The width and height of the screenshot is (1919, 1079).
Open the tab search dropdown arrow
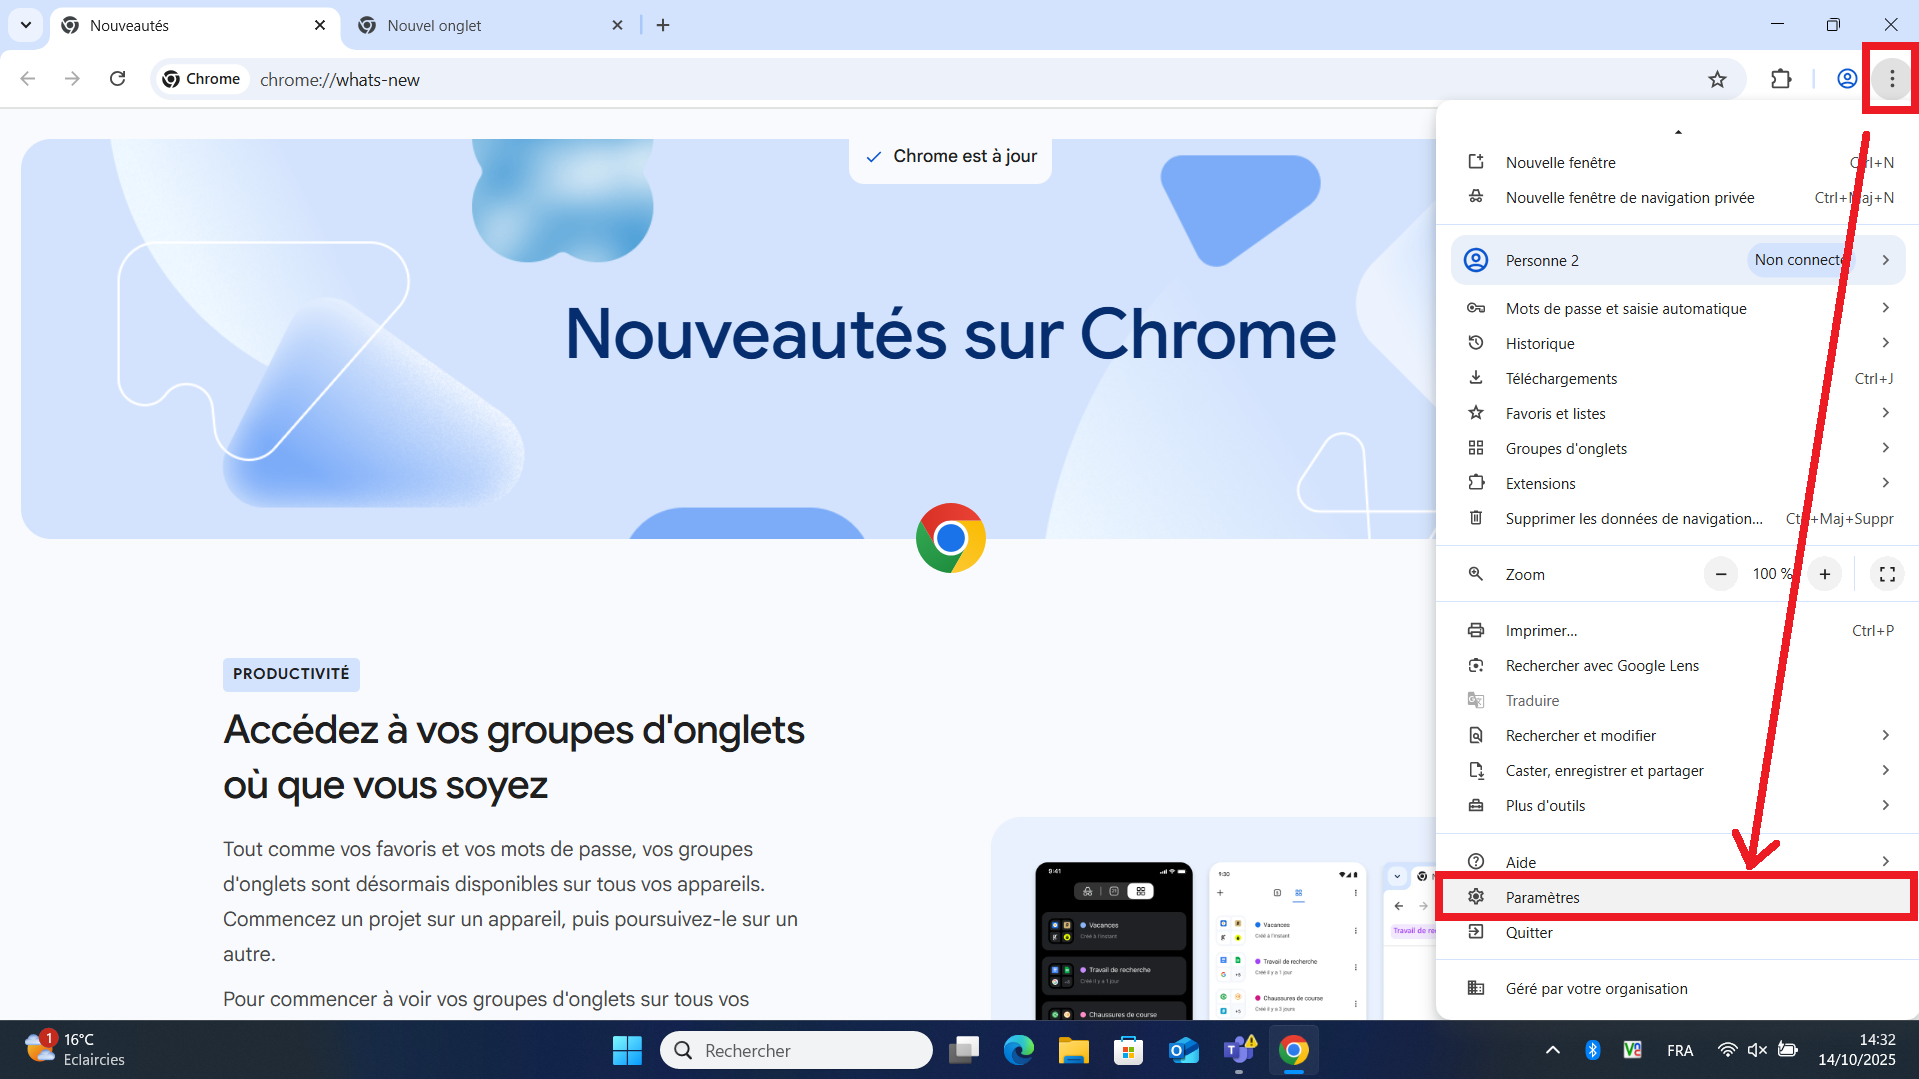(x=26, y=25)
